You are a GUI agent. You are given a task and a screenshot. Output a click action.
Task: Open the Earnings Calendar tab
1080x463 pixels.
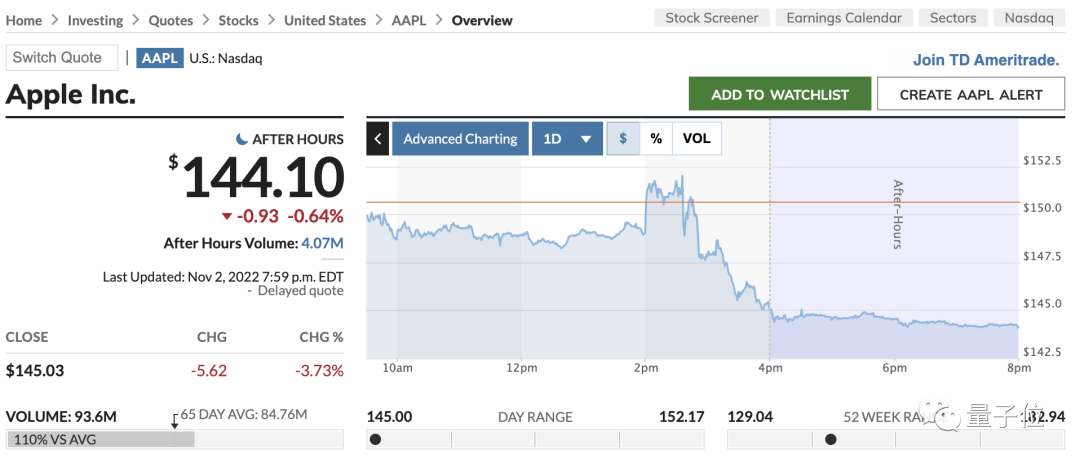click(843, 18)
